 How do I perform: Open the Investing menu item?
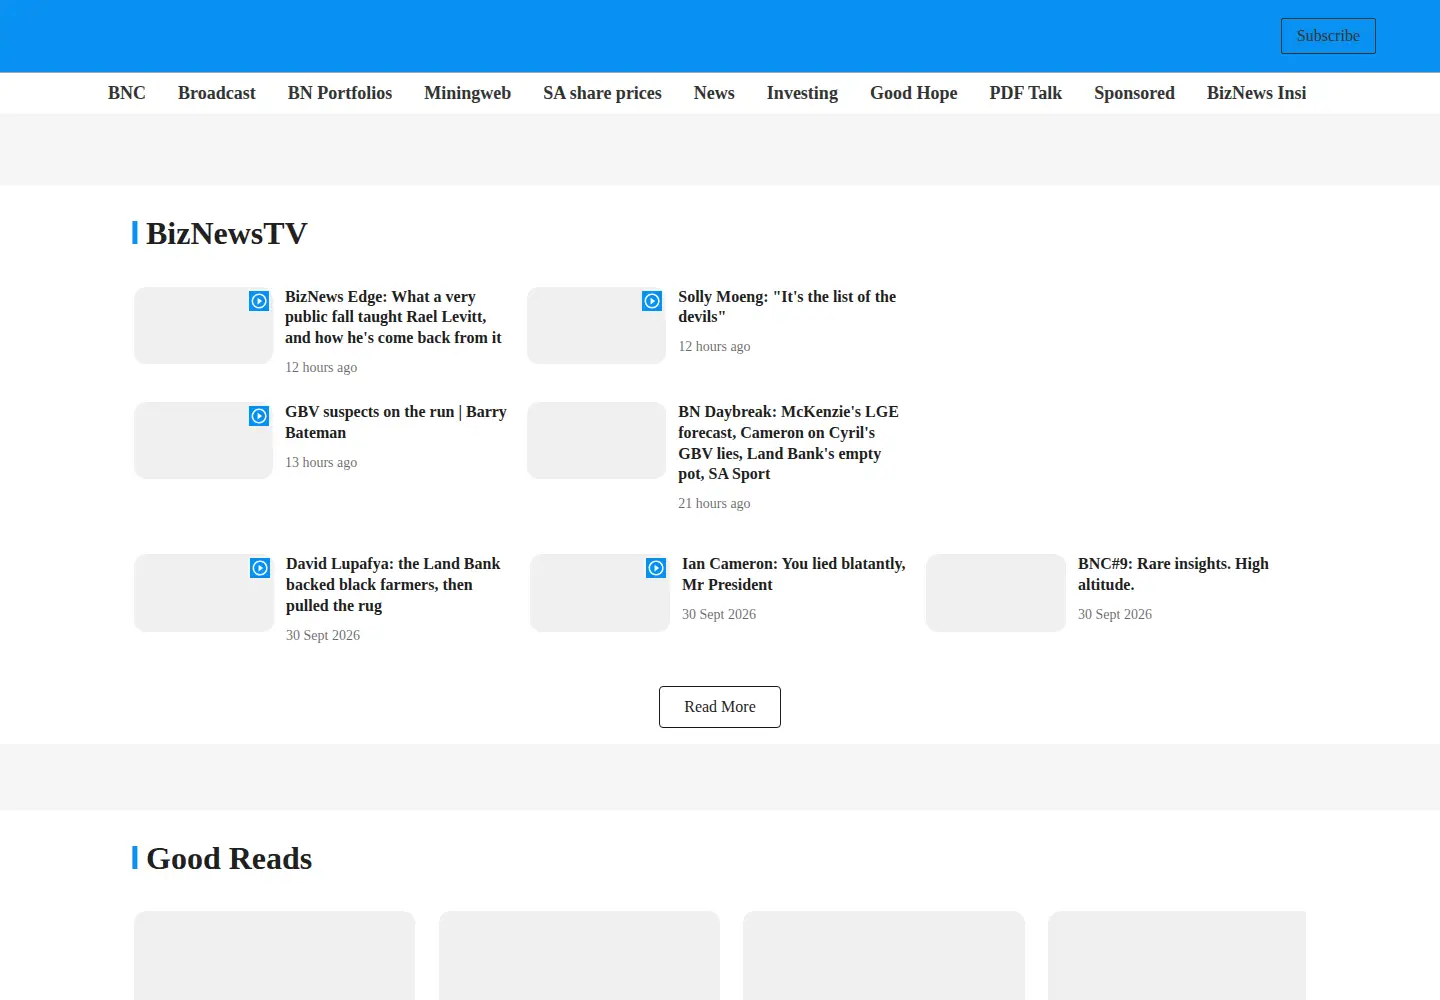[x=802, y=93]
